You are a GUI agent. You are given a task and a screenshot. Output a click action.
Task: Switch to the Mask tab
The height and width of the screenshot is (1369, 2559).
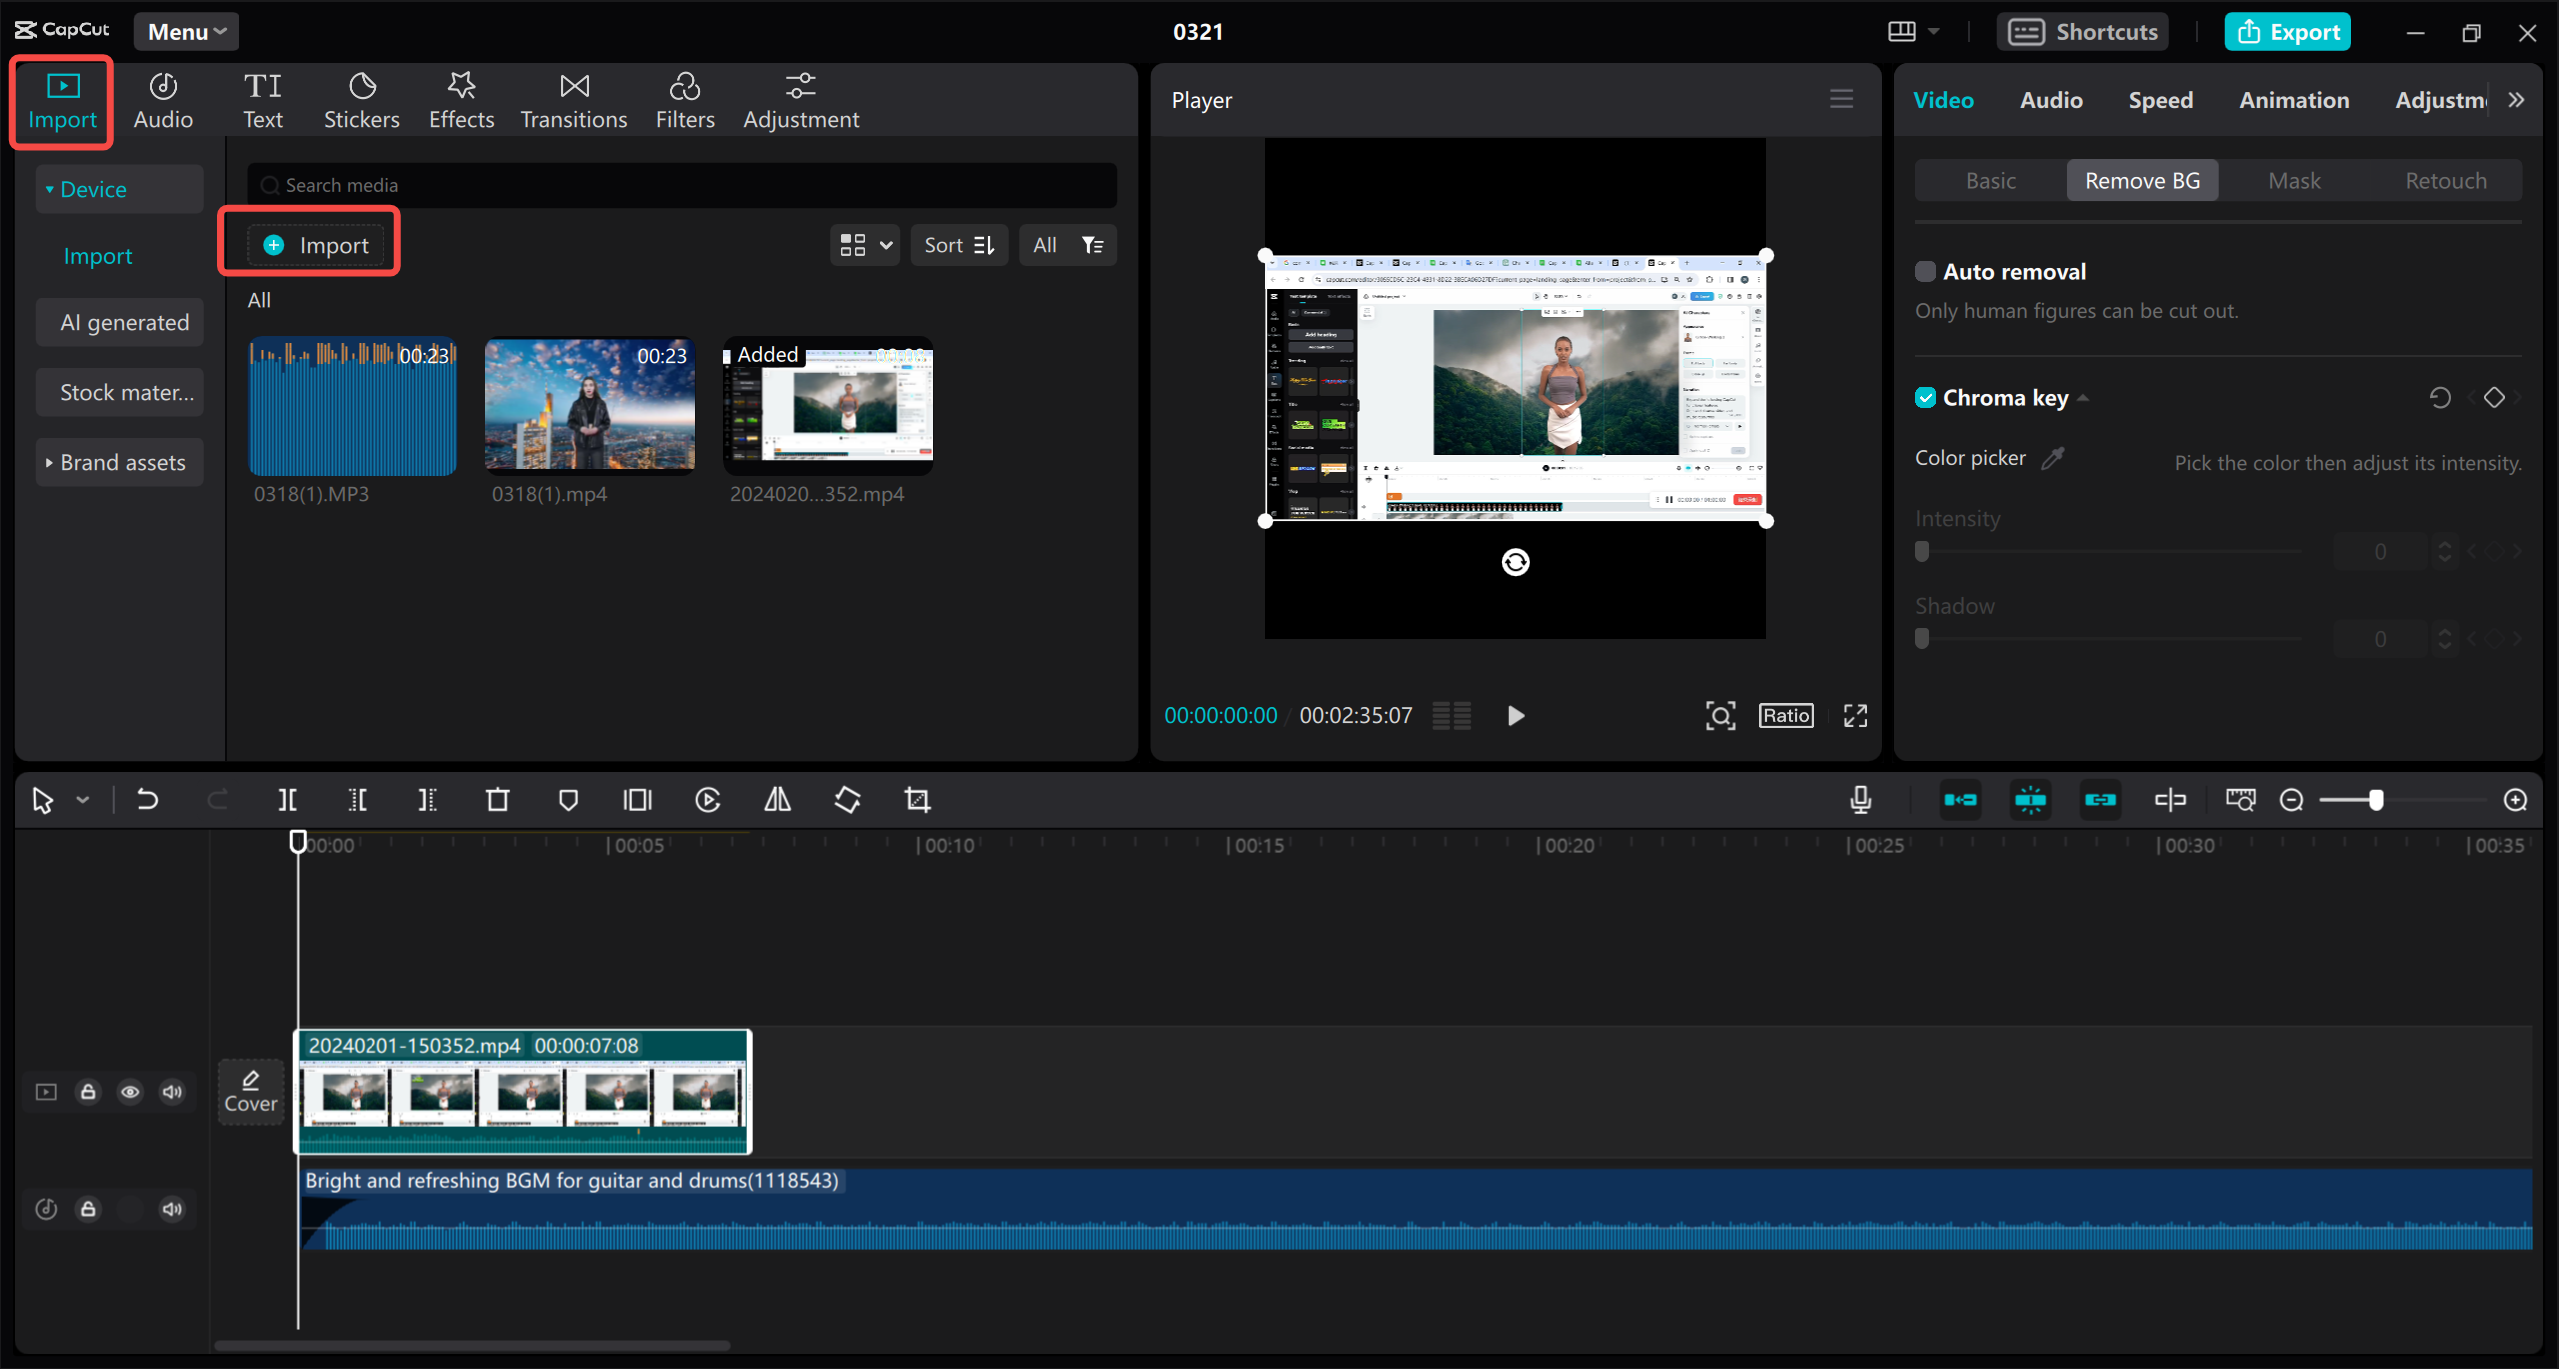2294,180
